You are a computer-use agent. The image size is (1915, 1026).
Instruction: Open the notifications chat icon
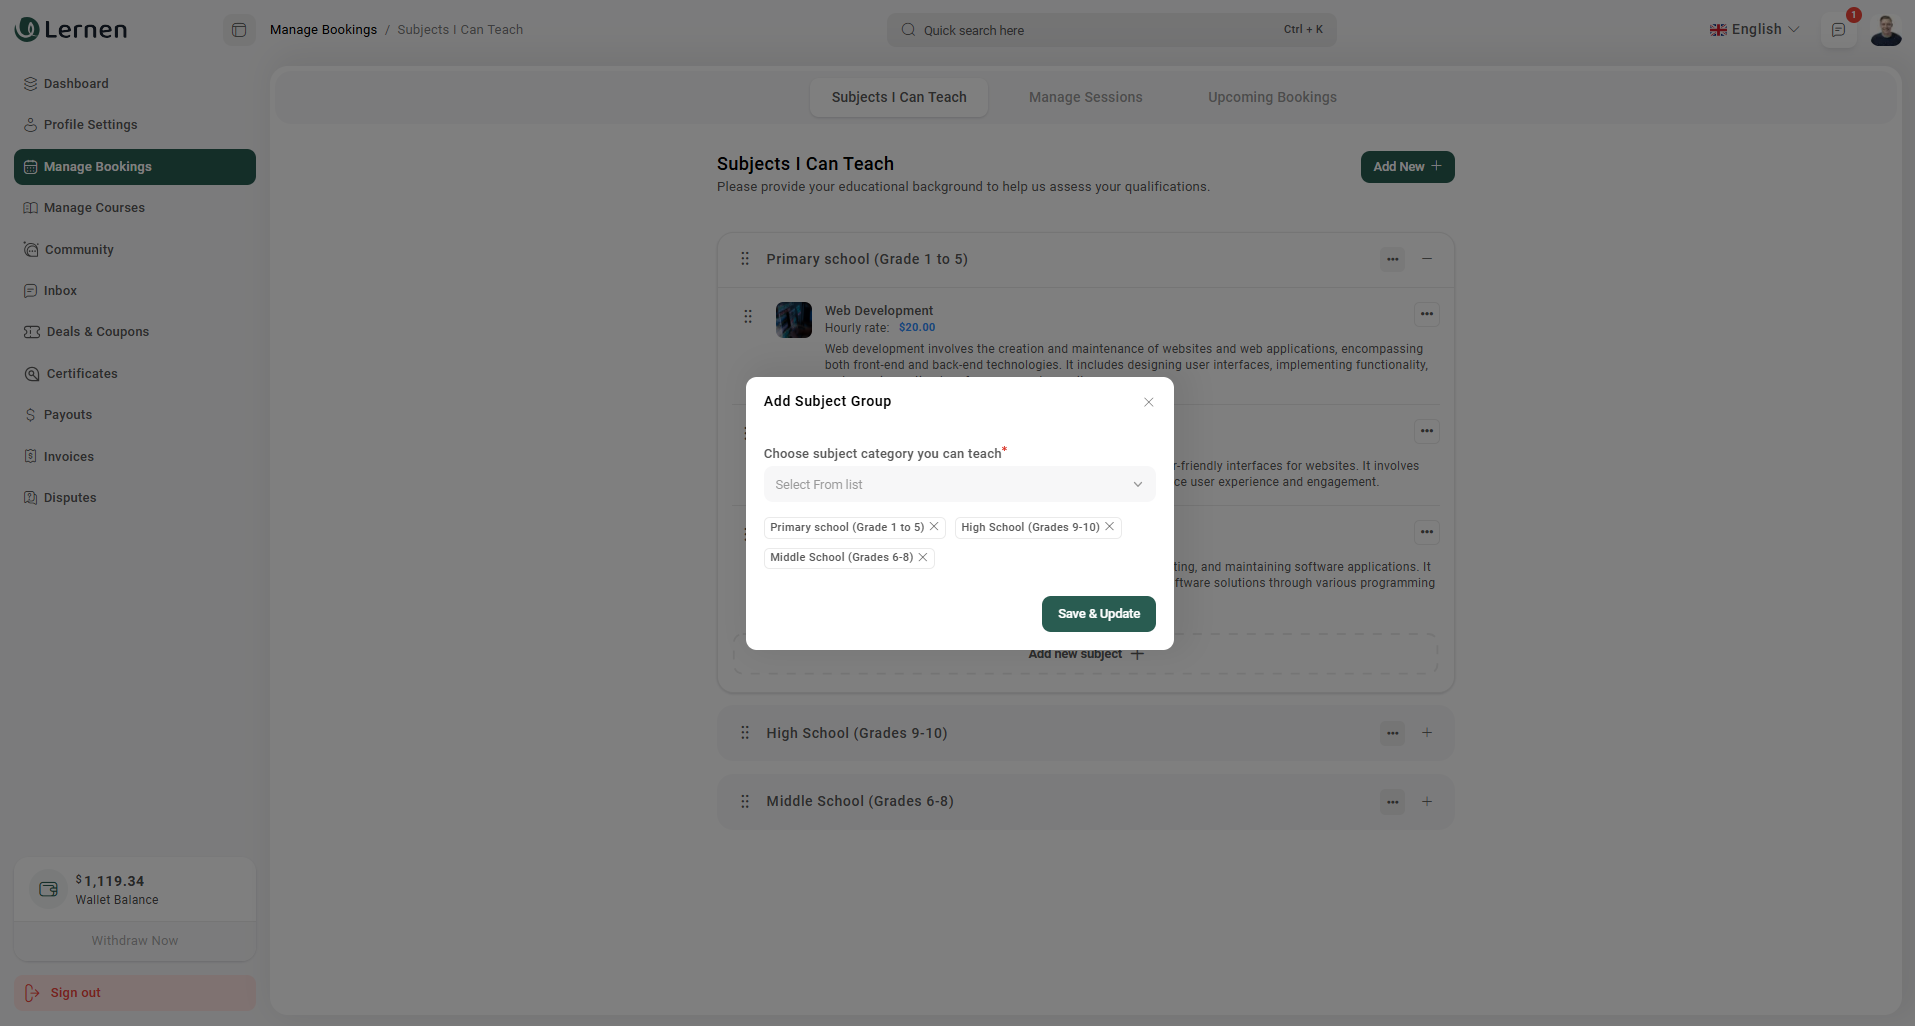1838,30
